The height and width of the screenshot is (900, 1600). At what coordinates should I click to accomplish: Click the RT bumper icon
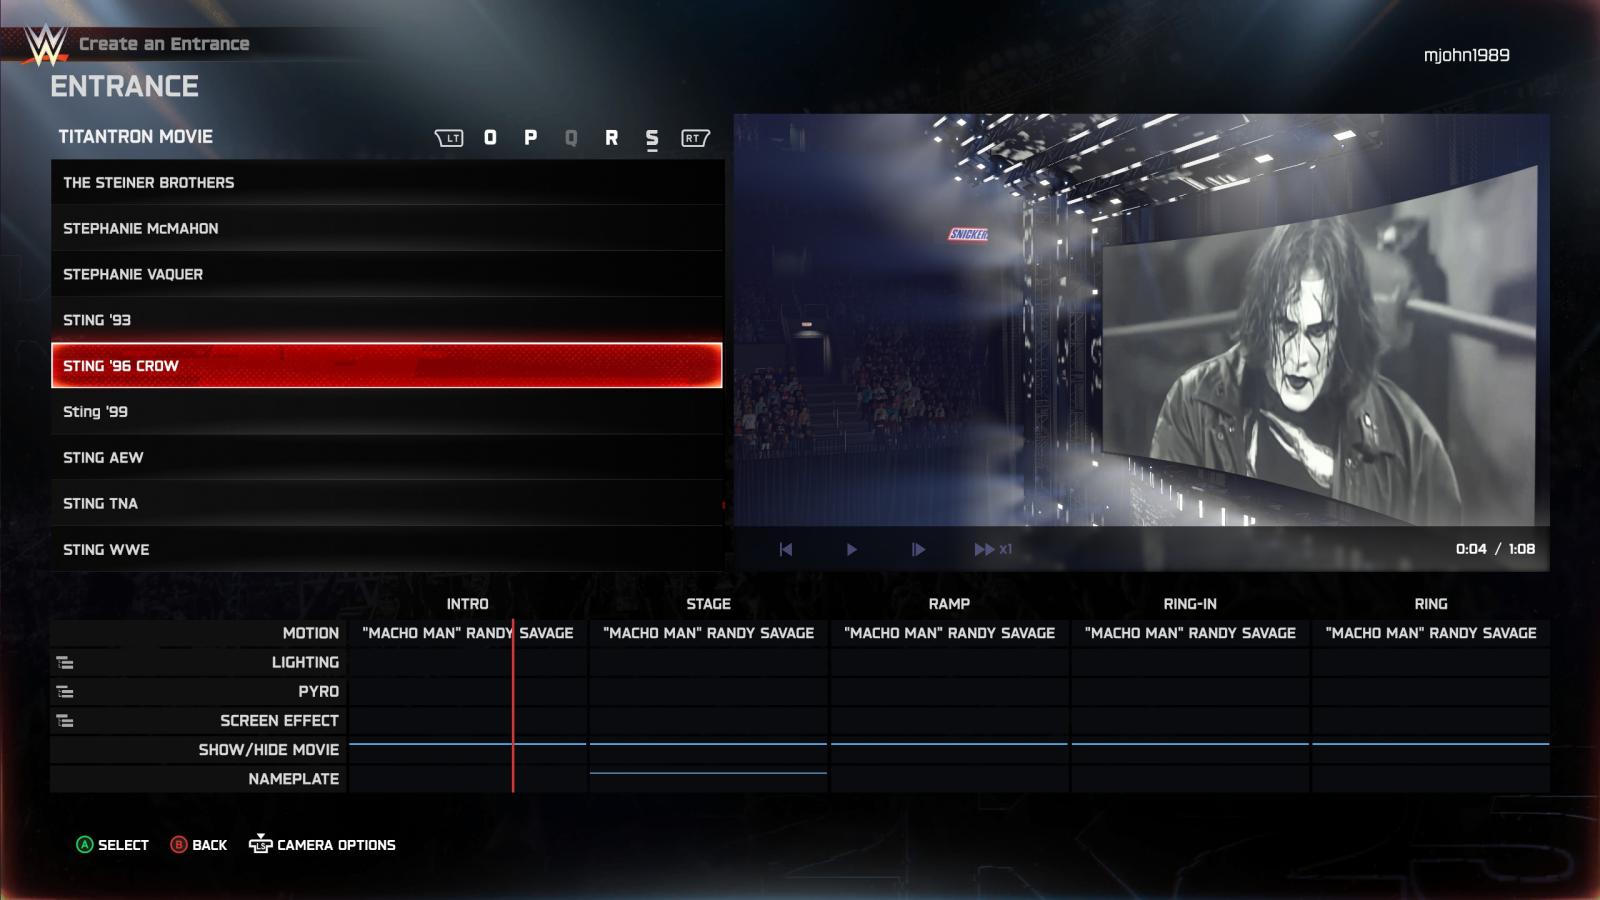click(694, 138)
